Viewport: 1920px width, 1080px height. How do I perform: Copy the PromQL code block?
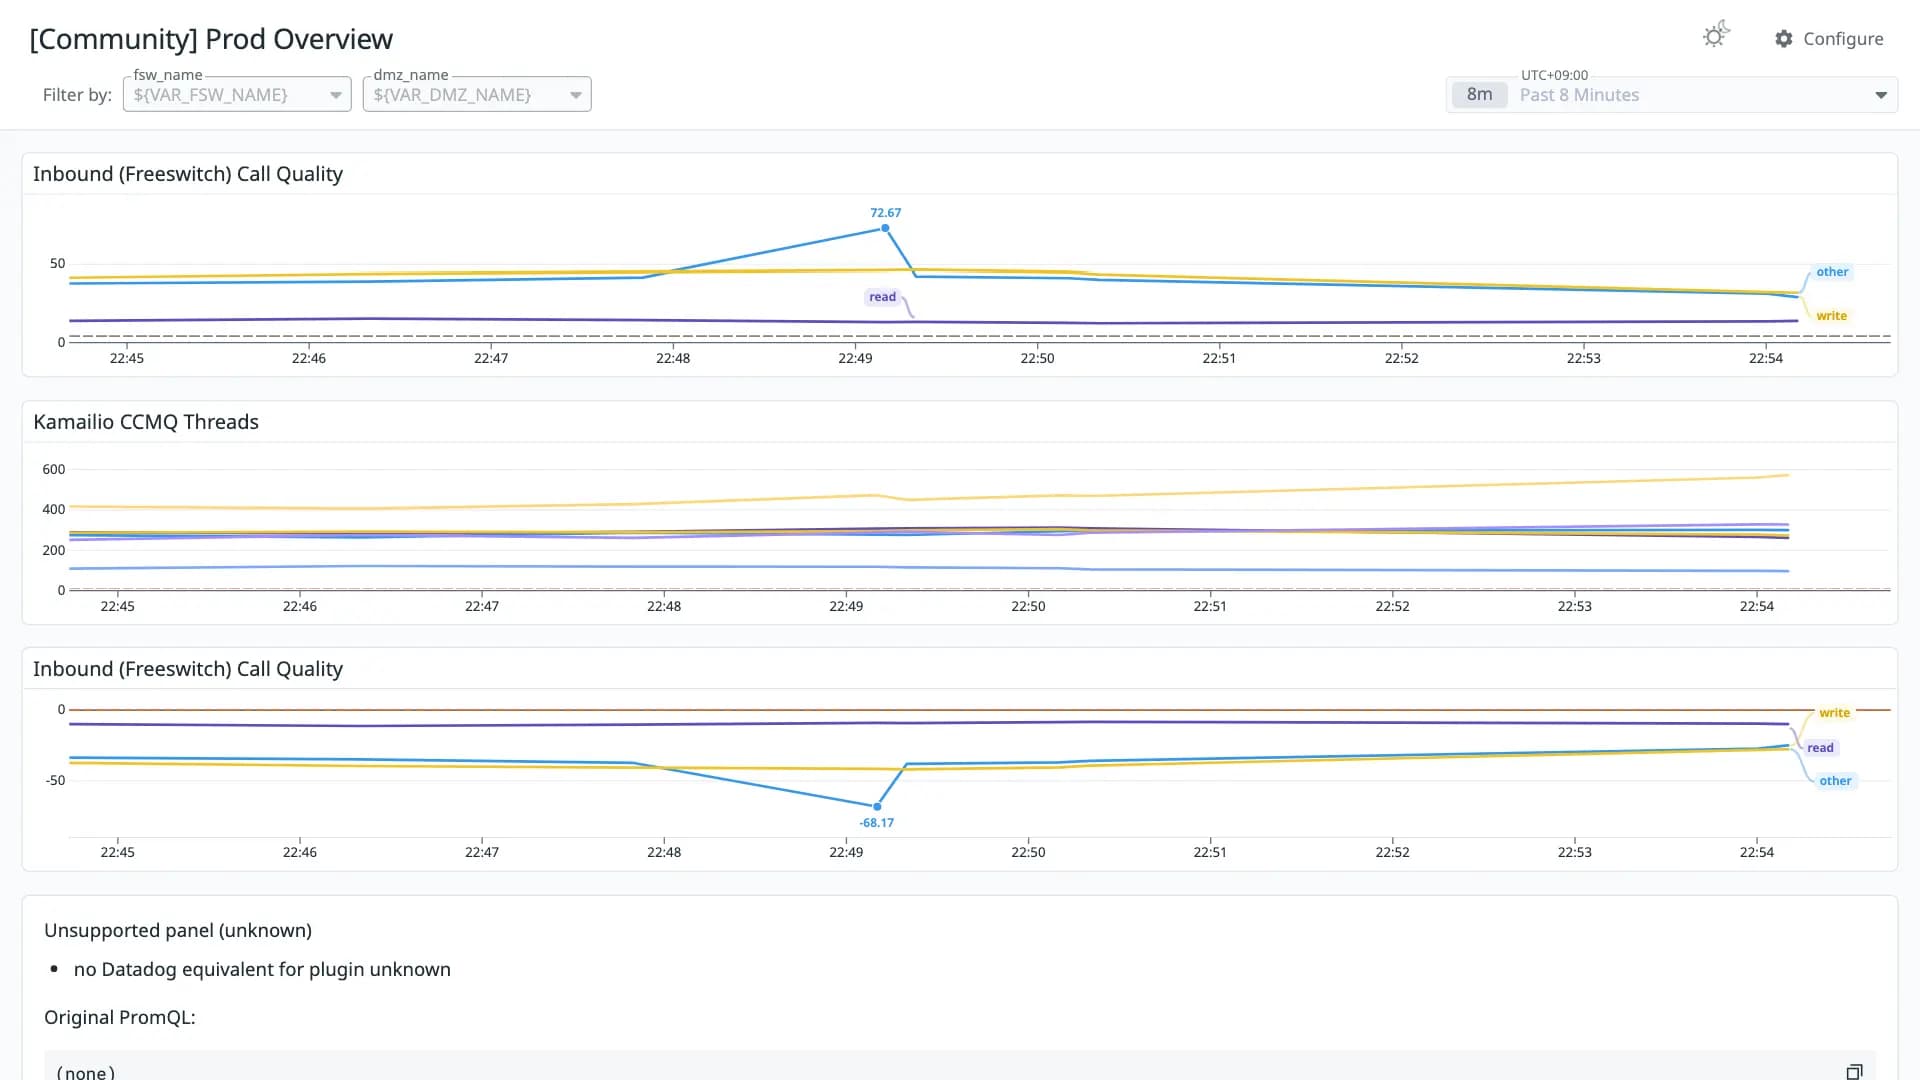point(1854,1071)
